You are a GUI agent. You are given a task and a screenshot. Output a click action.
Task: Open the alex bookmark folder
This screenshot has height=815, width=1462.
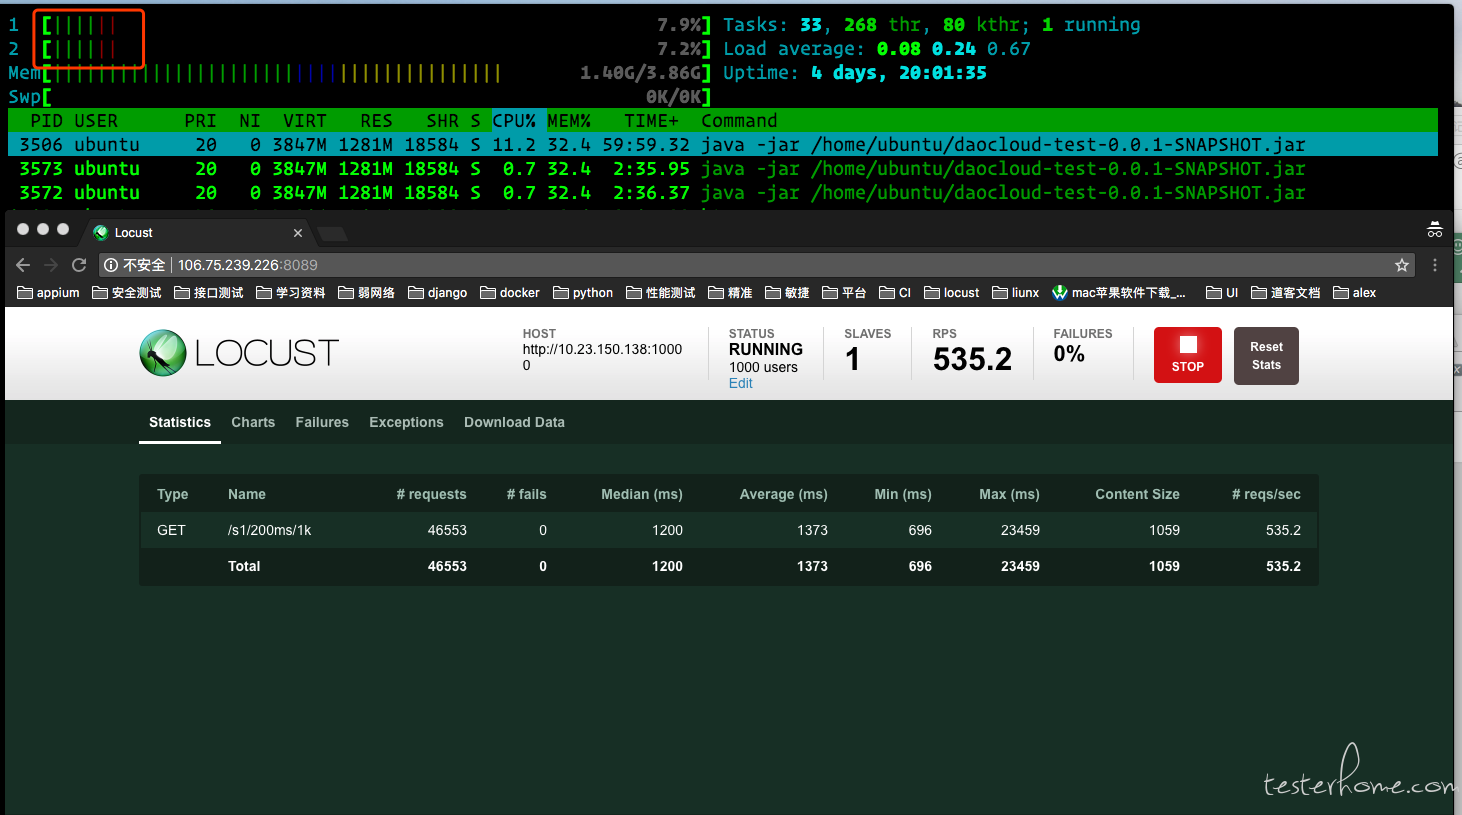pos(1355,293)
